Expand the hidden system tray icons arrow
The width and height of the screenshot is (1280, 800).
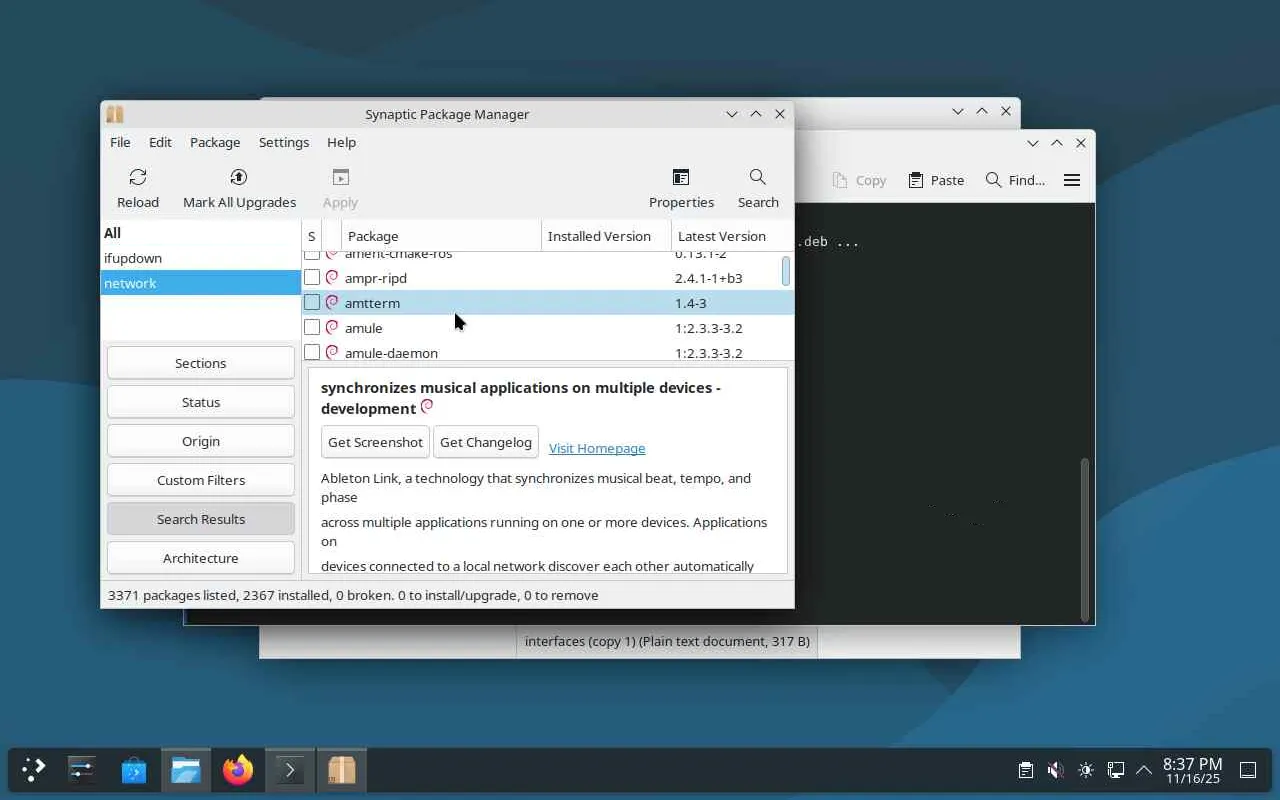[1144, 770]
